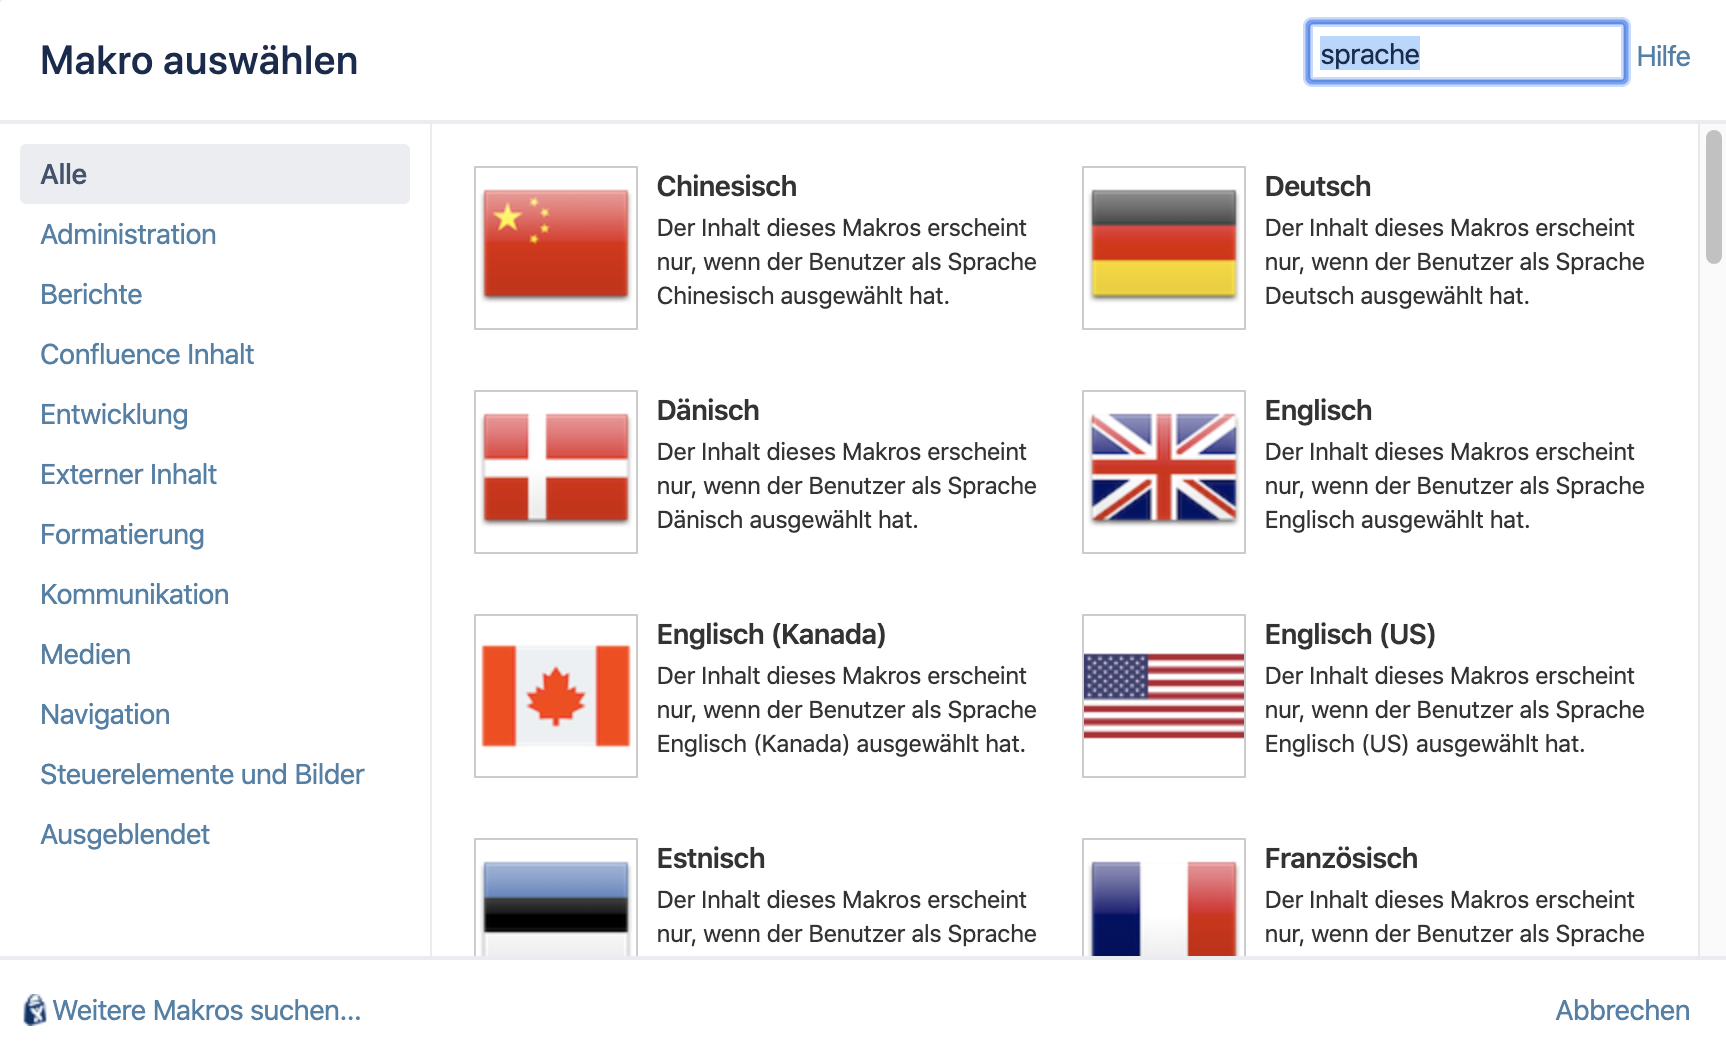The image size is (1726, 1056).
Task: Select the Englisch (US) flag icon
Action: point(1164,695)
